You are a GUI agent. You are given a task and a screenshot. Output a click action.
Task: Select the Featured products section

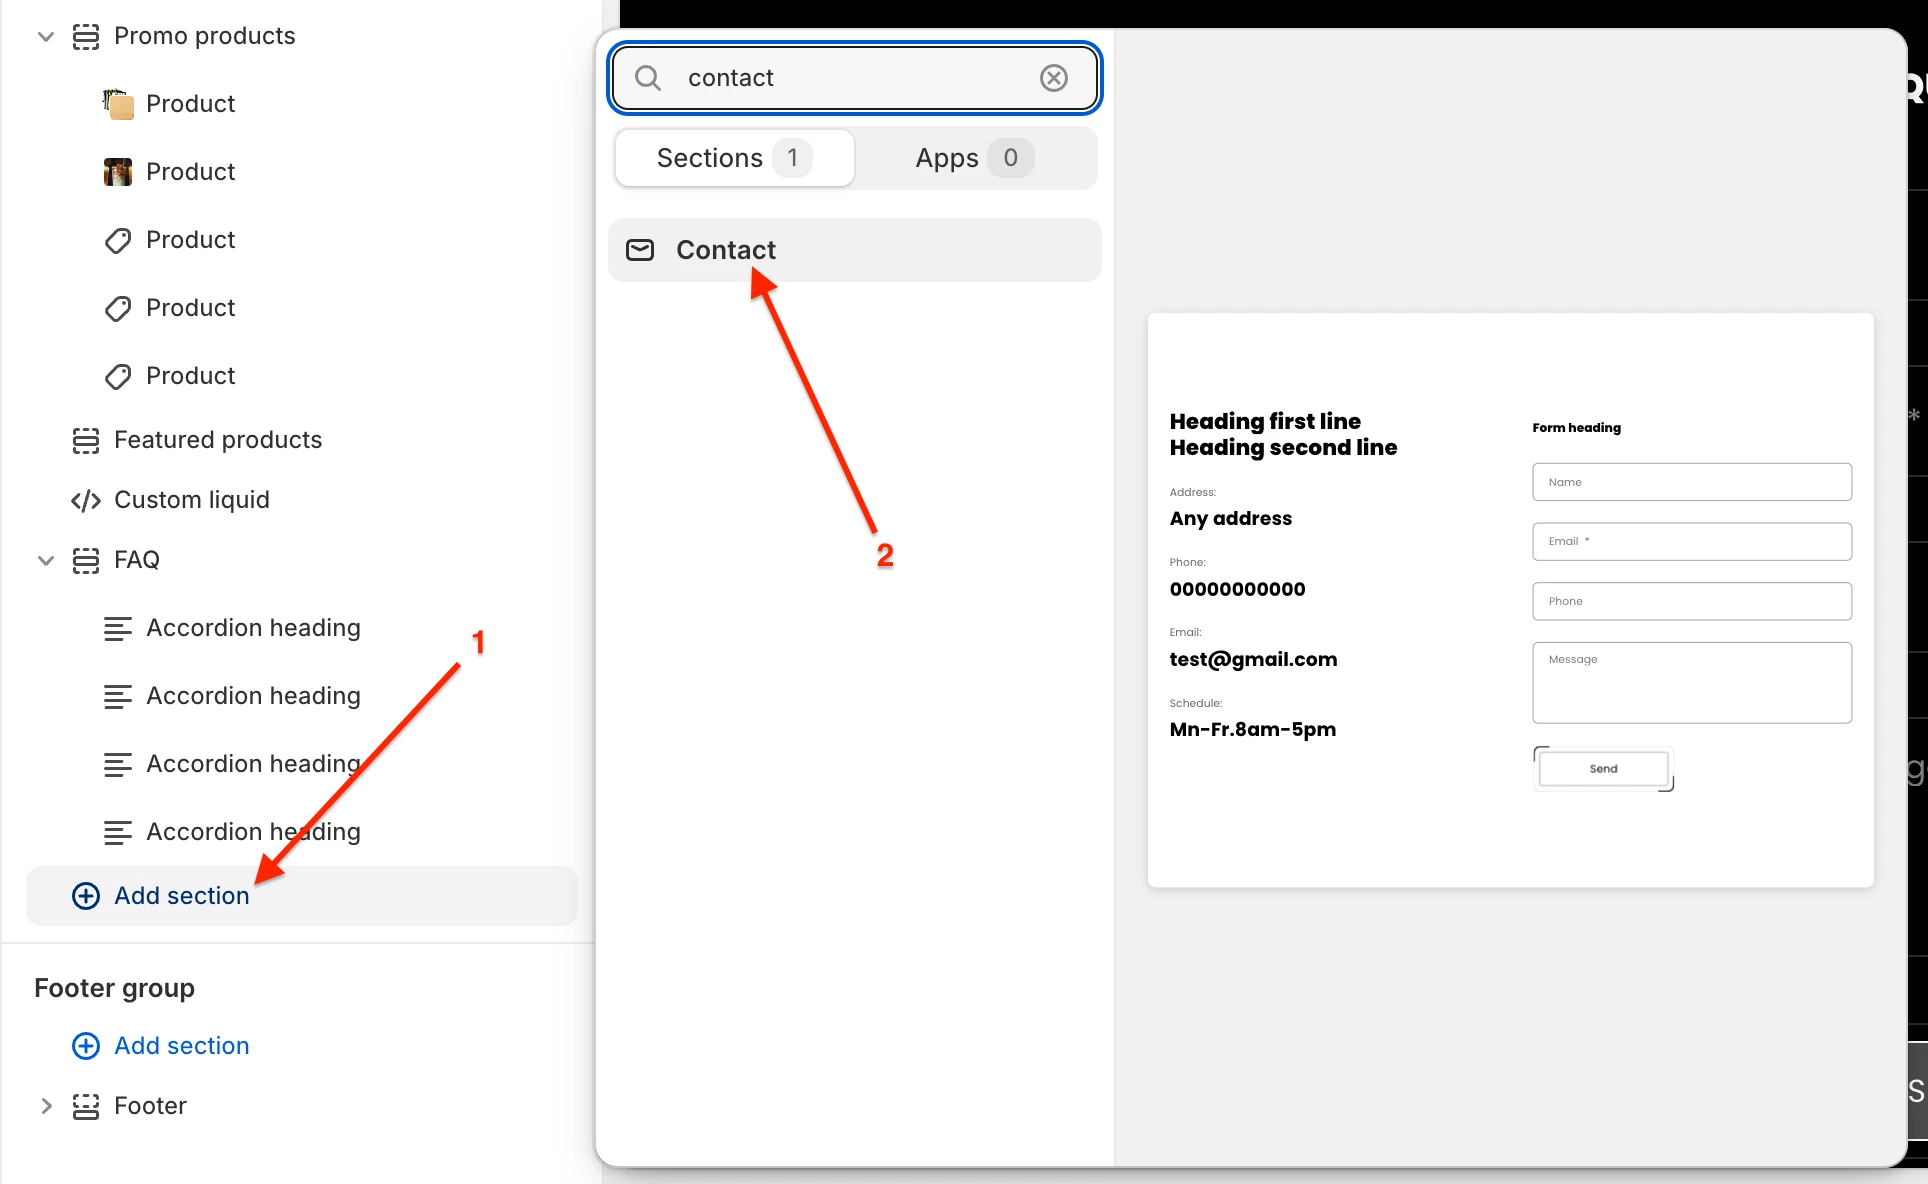coord(218,440)
